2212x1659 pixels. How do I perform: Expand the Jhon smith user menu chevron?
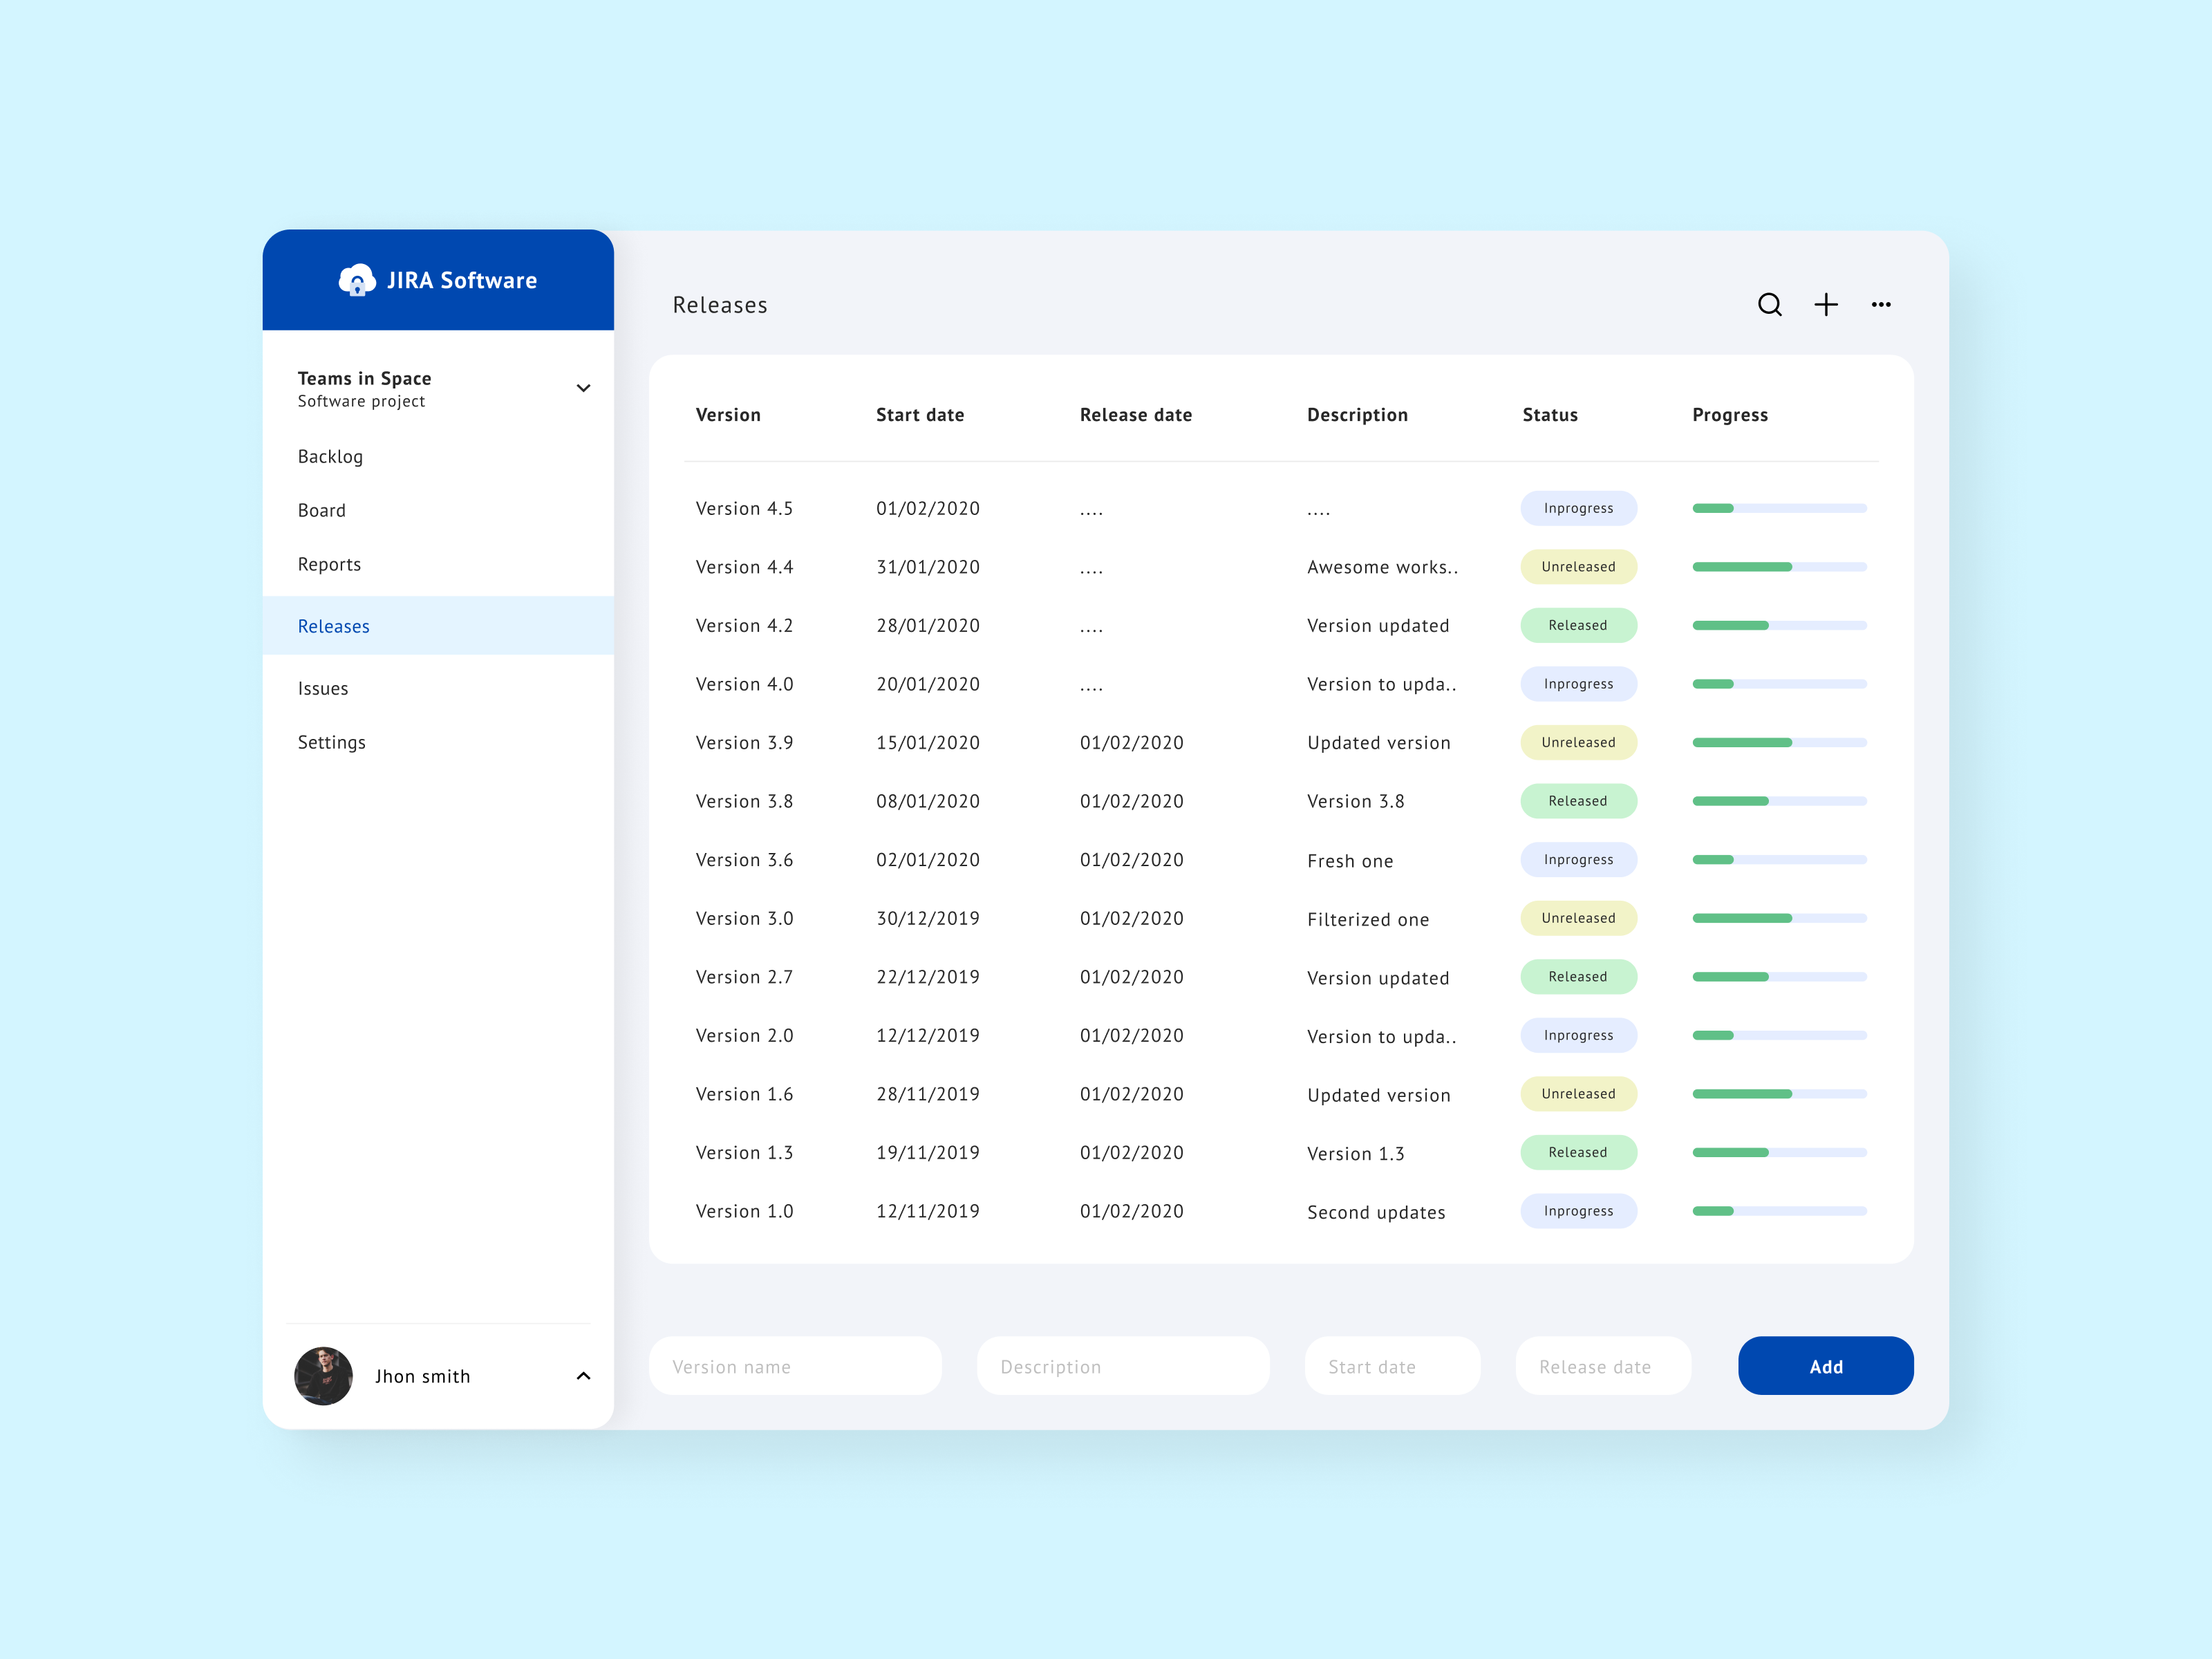coord(583,1376)
